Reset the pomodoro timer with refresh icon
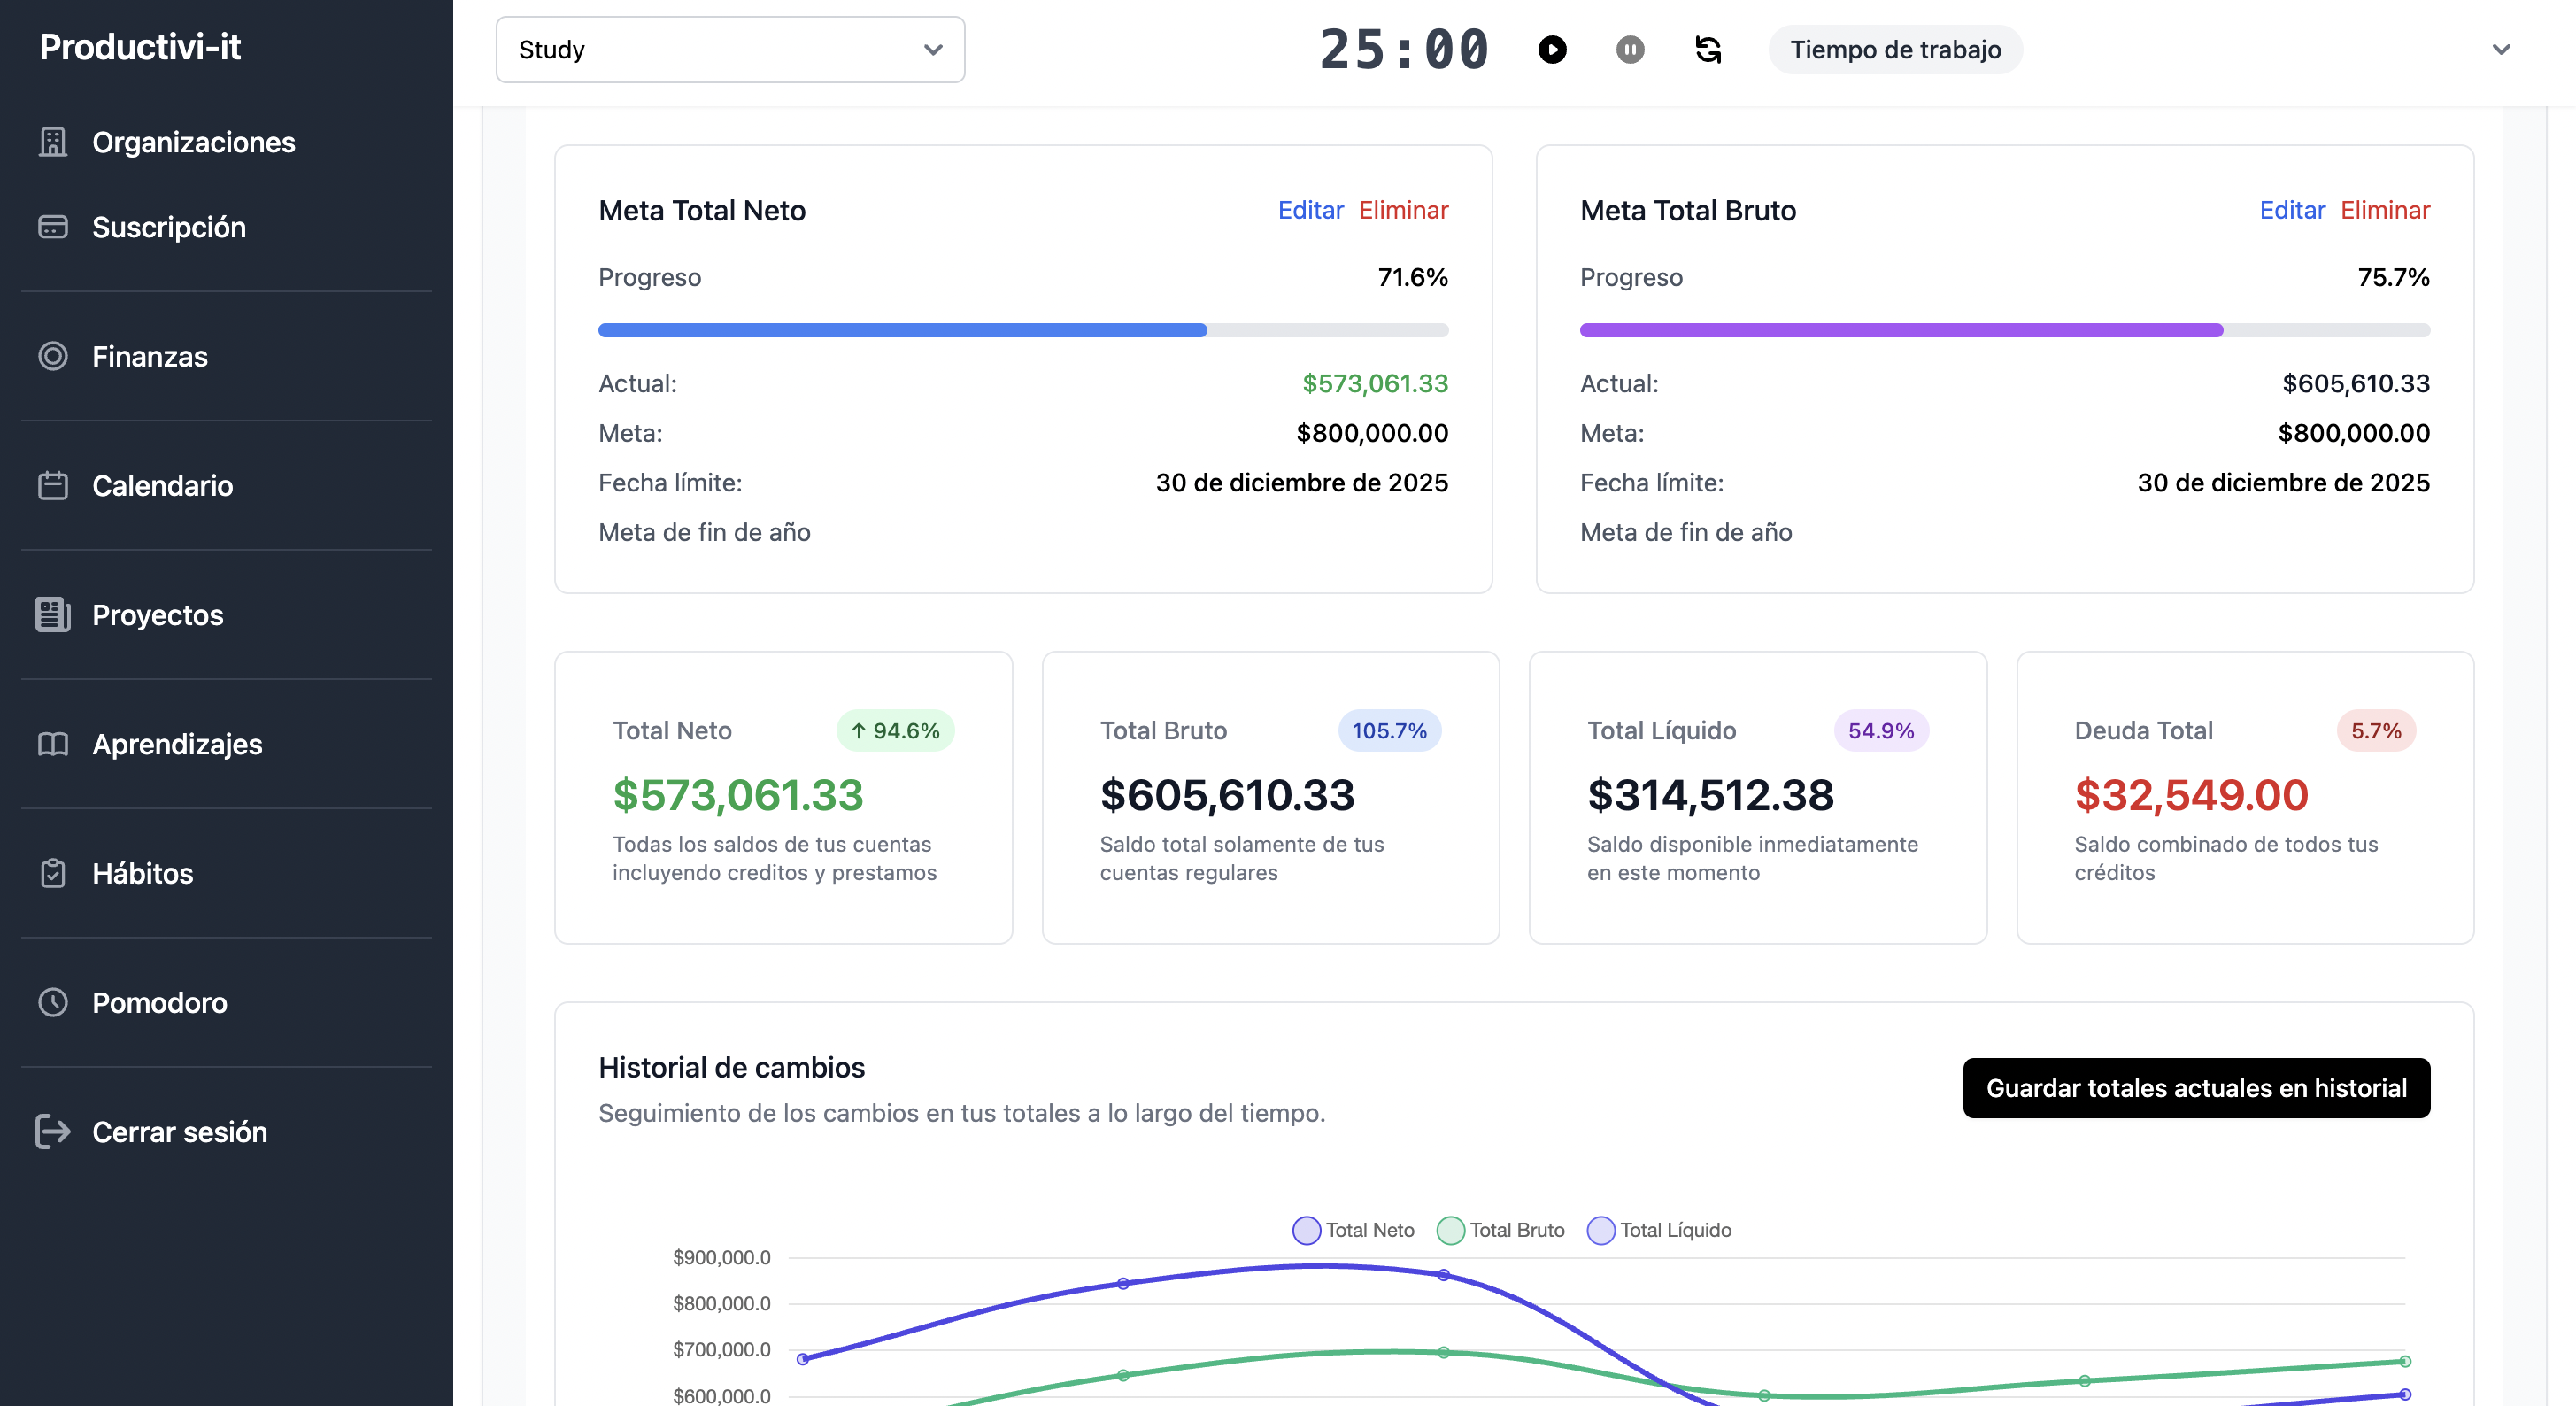Screen dimensions: 2576x1406 [x=1708, y=49]
